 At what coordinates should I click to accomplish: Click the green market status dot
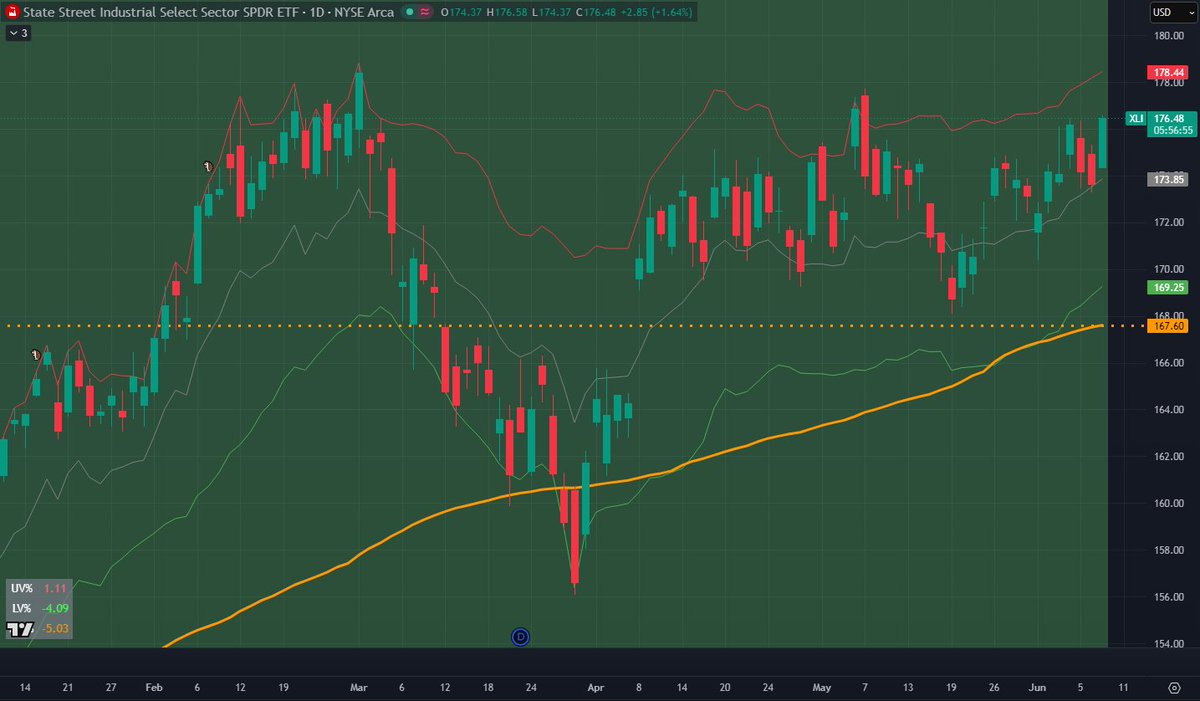click(x=410, y=12)
